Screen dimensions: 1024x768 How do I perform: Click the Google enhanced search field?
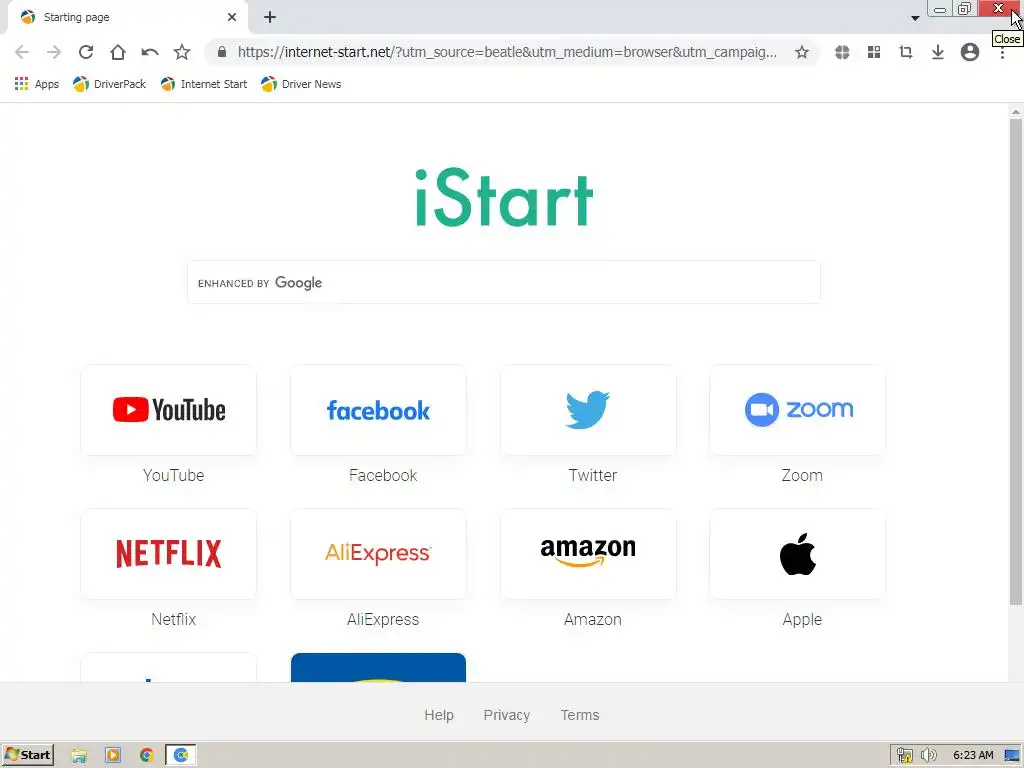(x=504, y=283)
